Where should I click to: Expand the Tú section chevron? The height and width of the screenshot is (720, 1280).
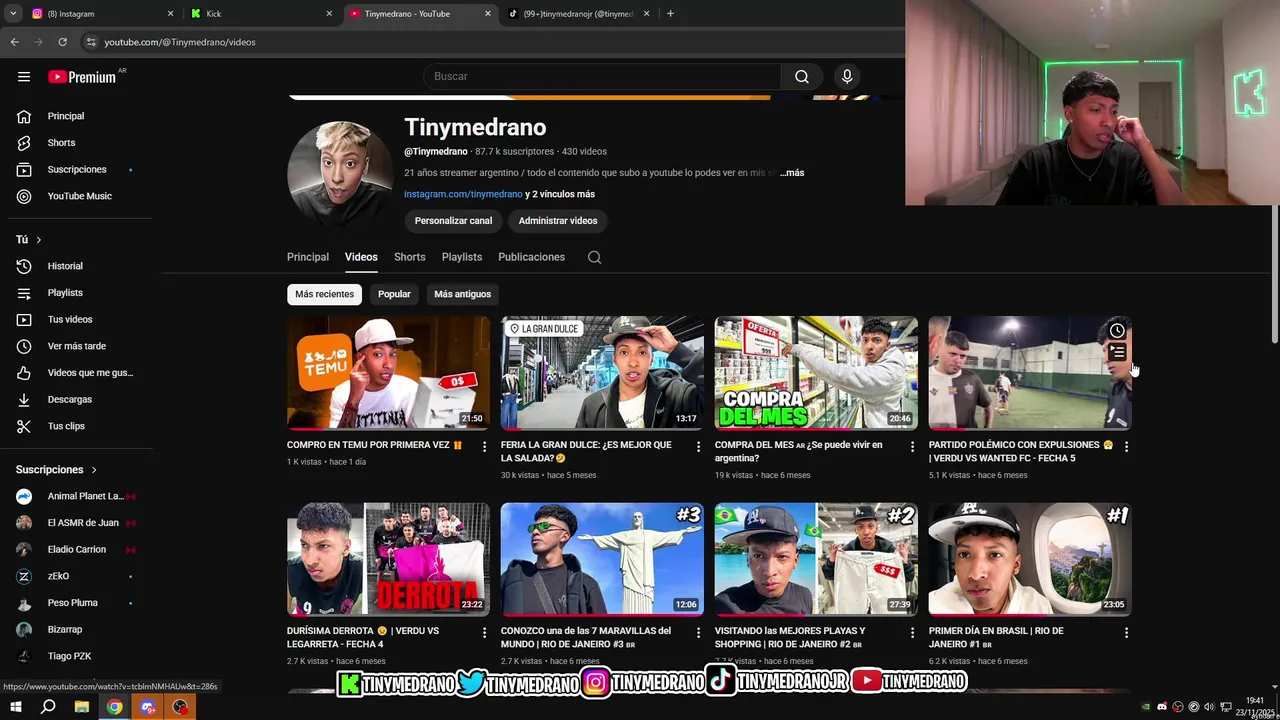pyautogui.click(x=38, y=240)
